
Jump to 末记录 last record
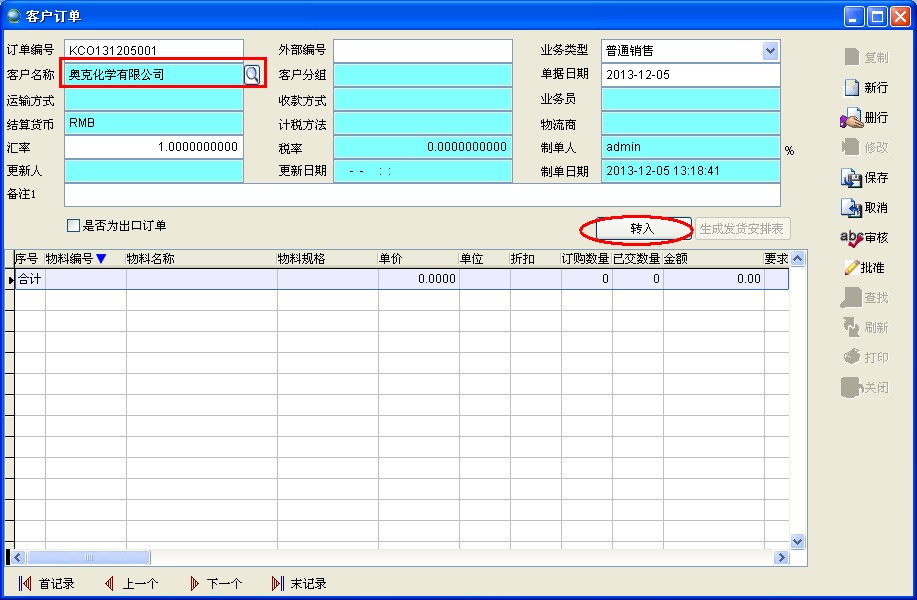click(x=278, y=583)
